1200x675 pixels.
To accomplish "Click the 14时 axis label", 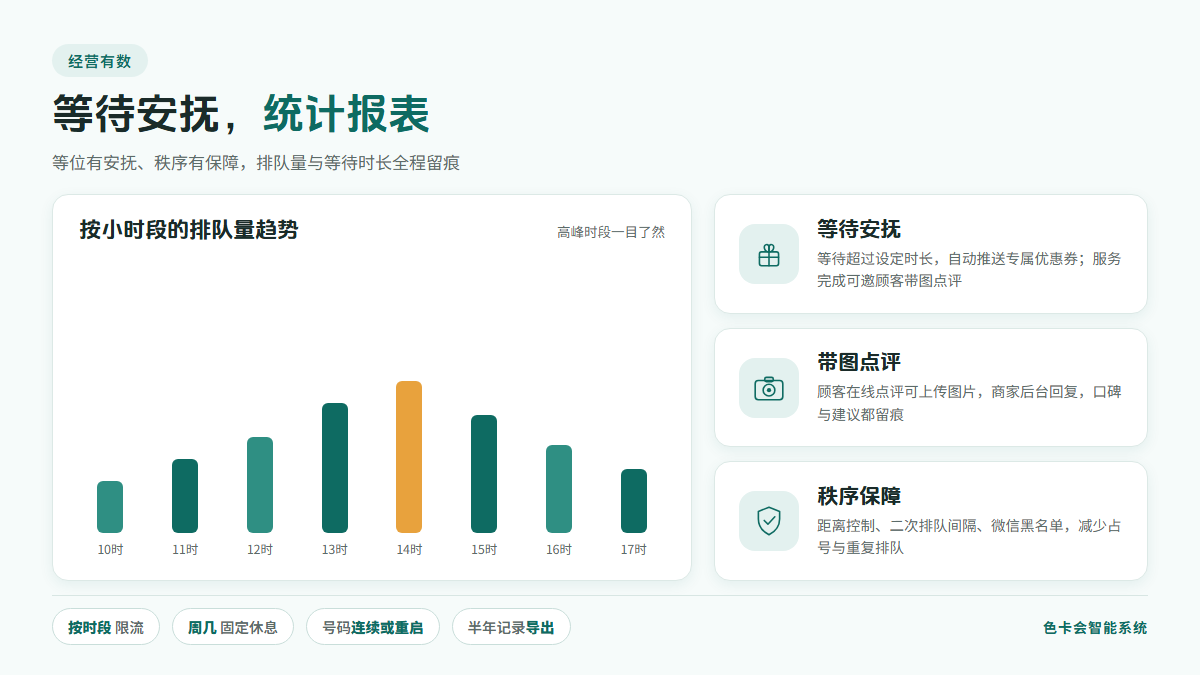I will (409, 550).
